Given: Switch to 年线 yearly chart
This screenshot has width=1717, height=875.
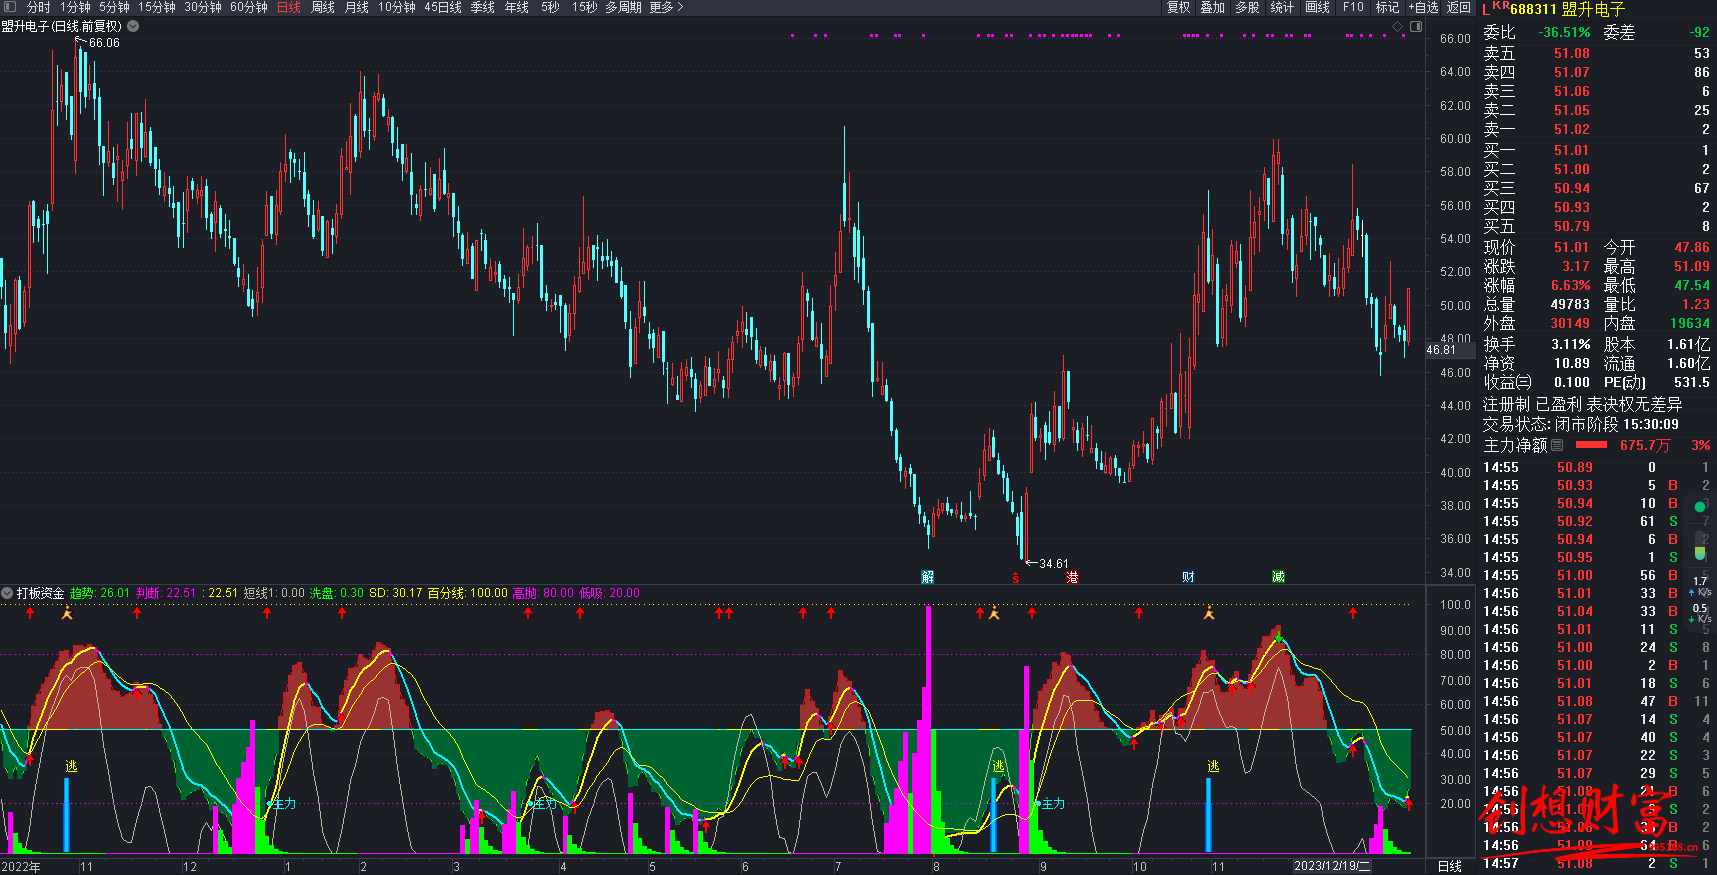Looking at the screenshot, I should tap(517, 7).
